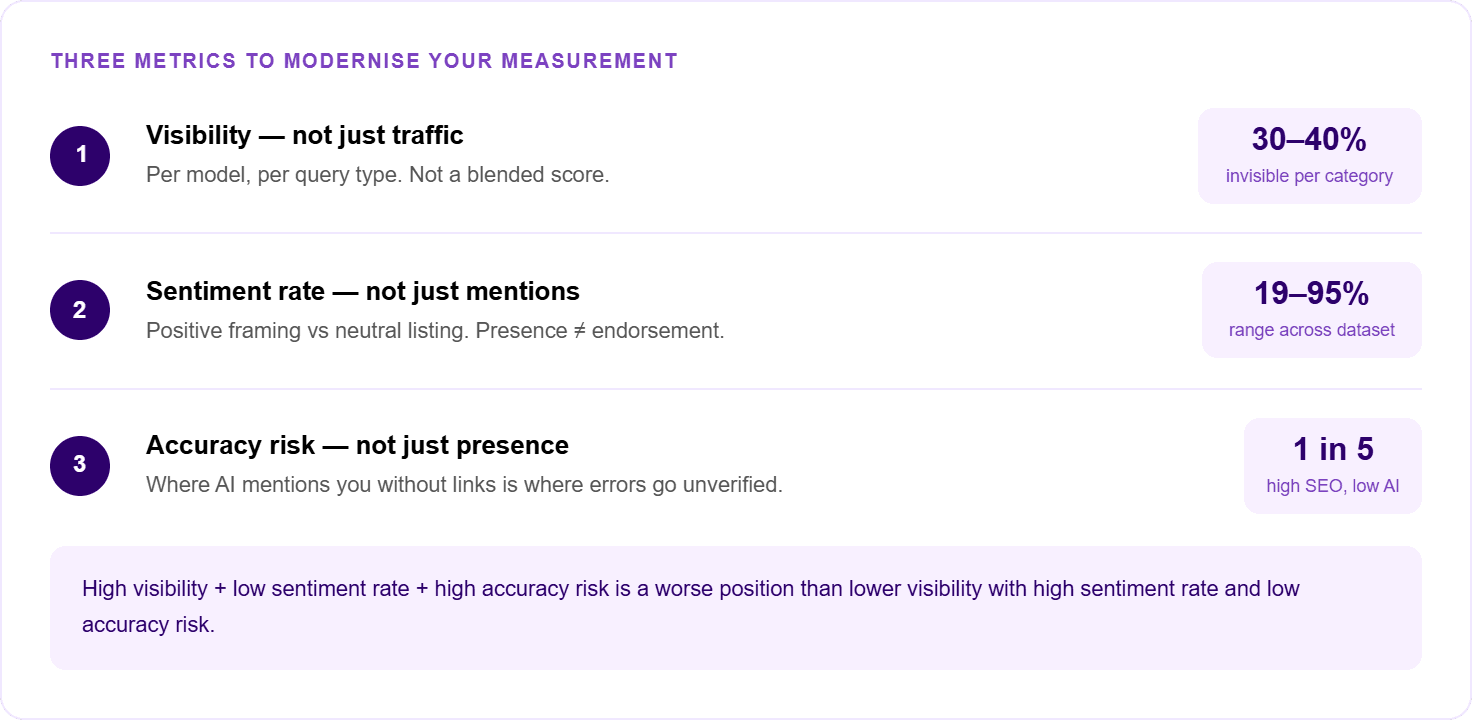The height and width of the screenshot is (720, 1472).
Task: Open the 'Visibility — not just traffic' title
Action: (x=305, y=135)
